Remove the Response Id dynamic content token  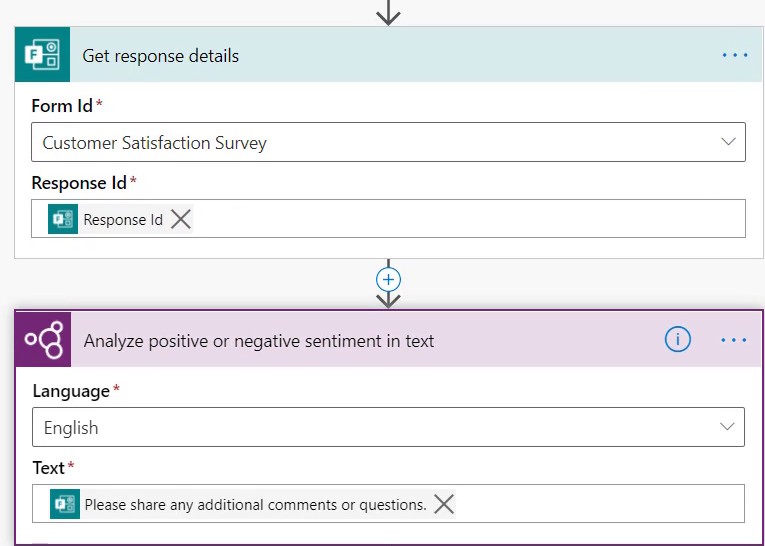[181, 220]
